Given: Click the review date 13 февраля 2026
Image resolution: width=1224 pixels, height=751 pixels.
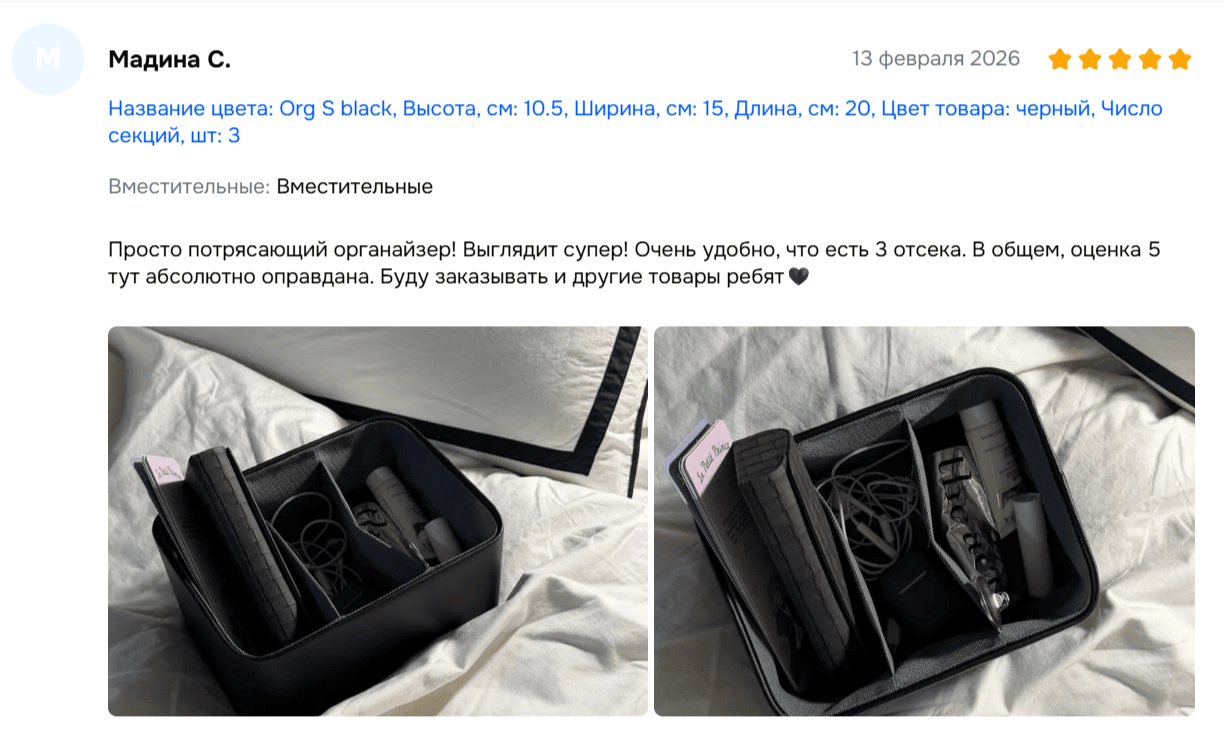Looking at the screenshot, I should click(x=936, y=59).
